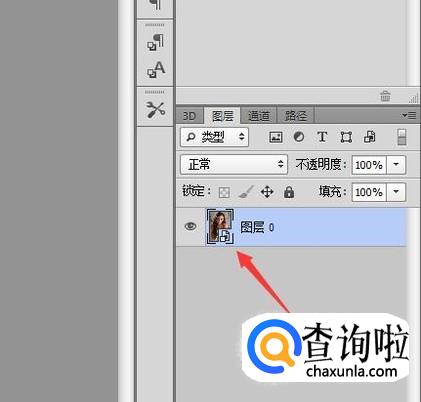The image size is (421, 402).
Task: Filter layers by adjustment layer icon
Action: 299,137
